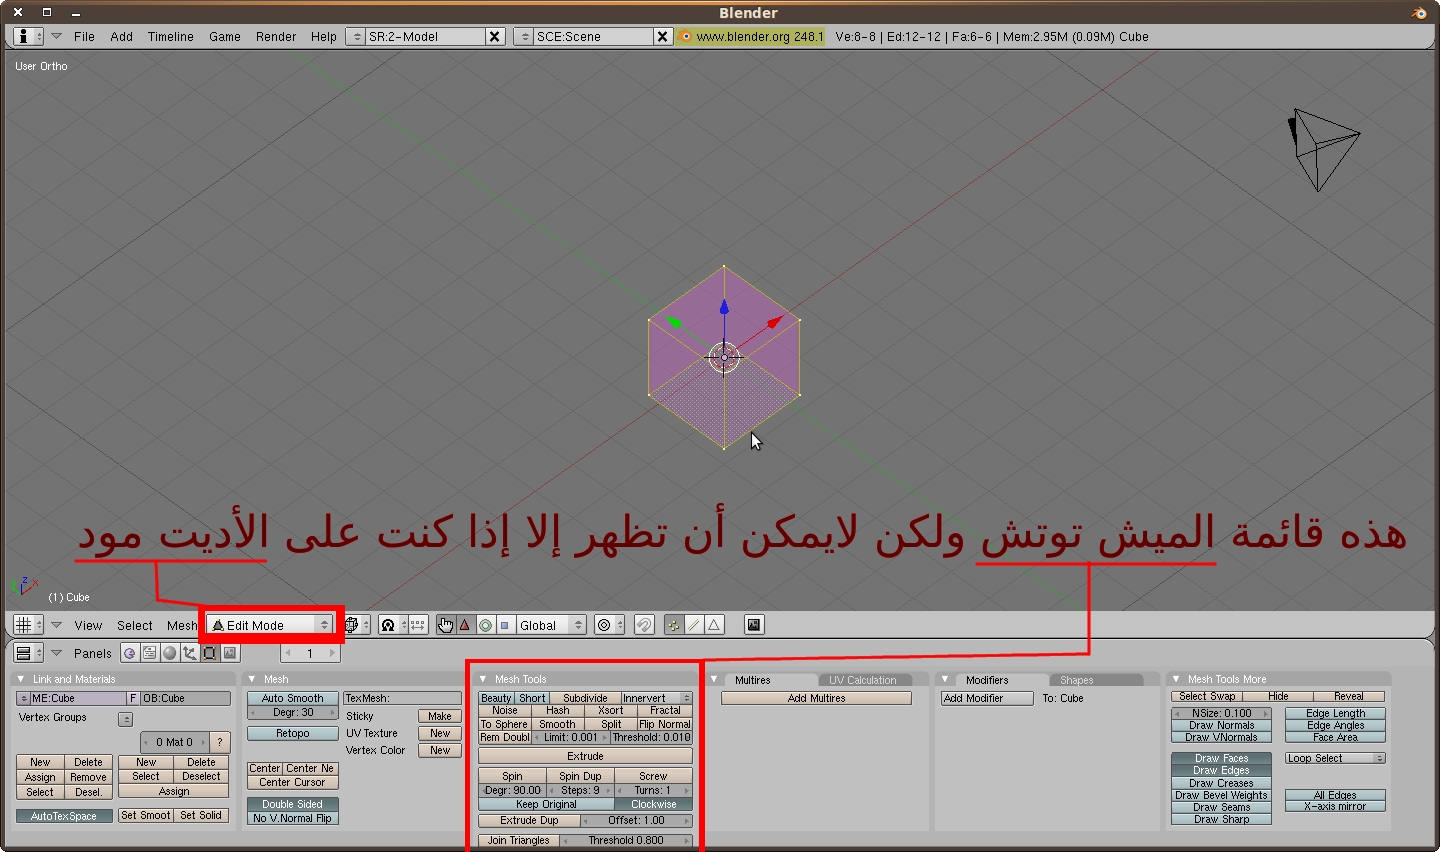Open the Loop Select dropdown
The width and height of the screenshot is (1440, 852).
pyautogui.click(x=1335, y=758)
